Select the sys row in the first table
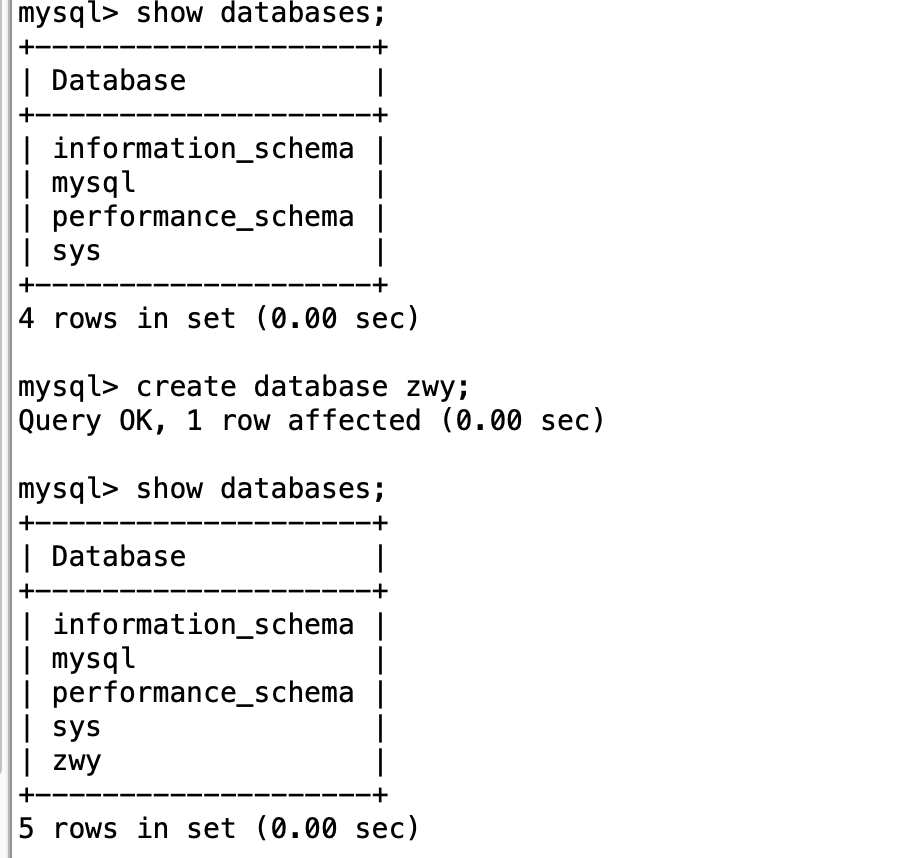 pyautogui.click(x=77, y=251)
